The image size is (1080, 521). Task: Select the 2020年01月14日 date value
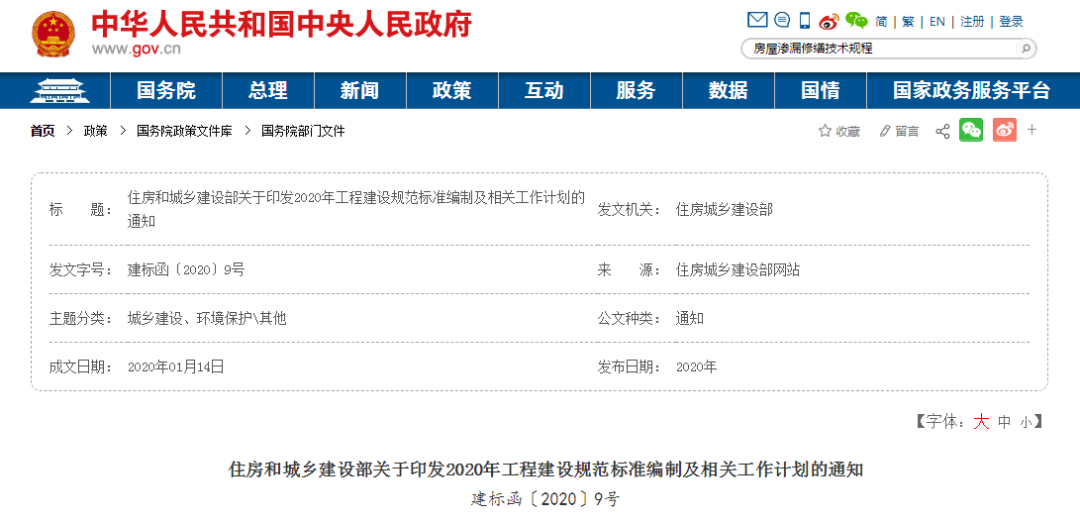(176, 367)
